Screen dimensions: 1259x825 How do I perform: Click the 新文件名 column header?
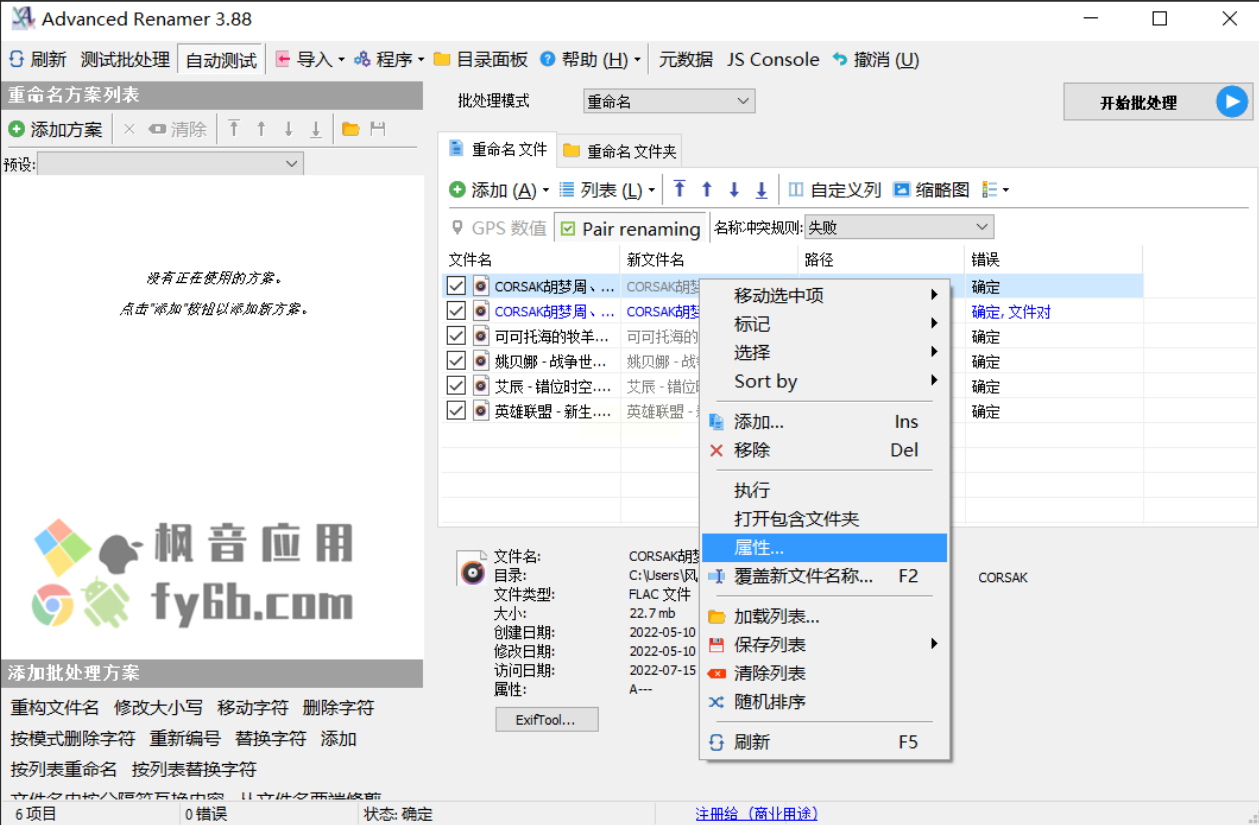(x=656, y=260)
